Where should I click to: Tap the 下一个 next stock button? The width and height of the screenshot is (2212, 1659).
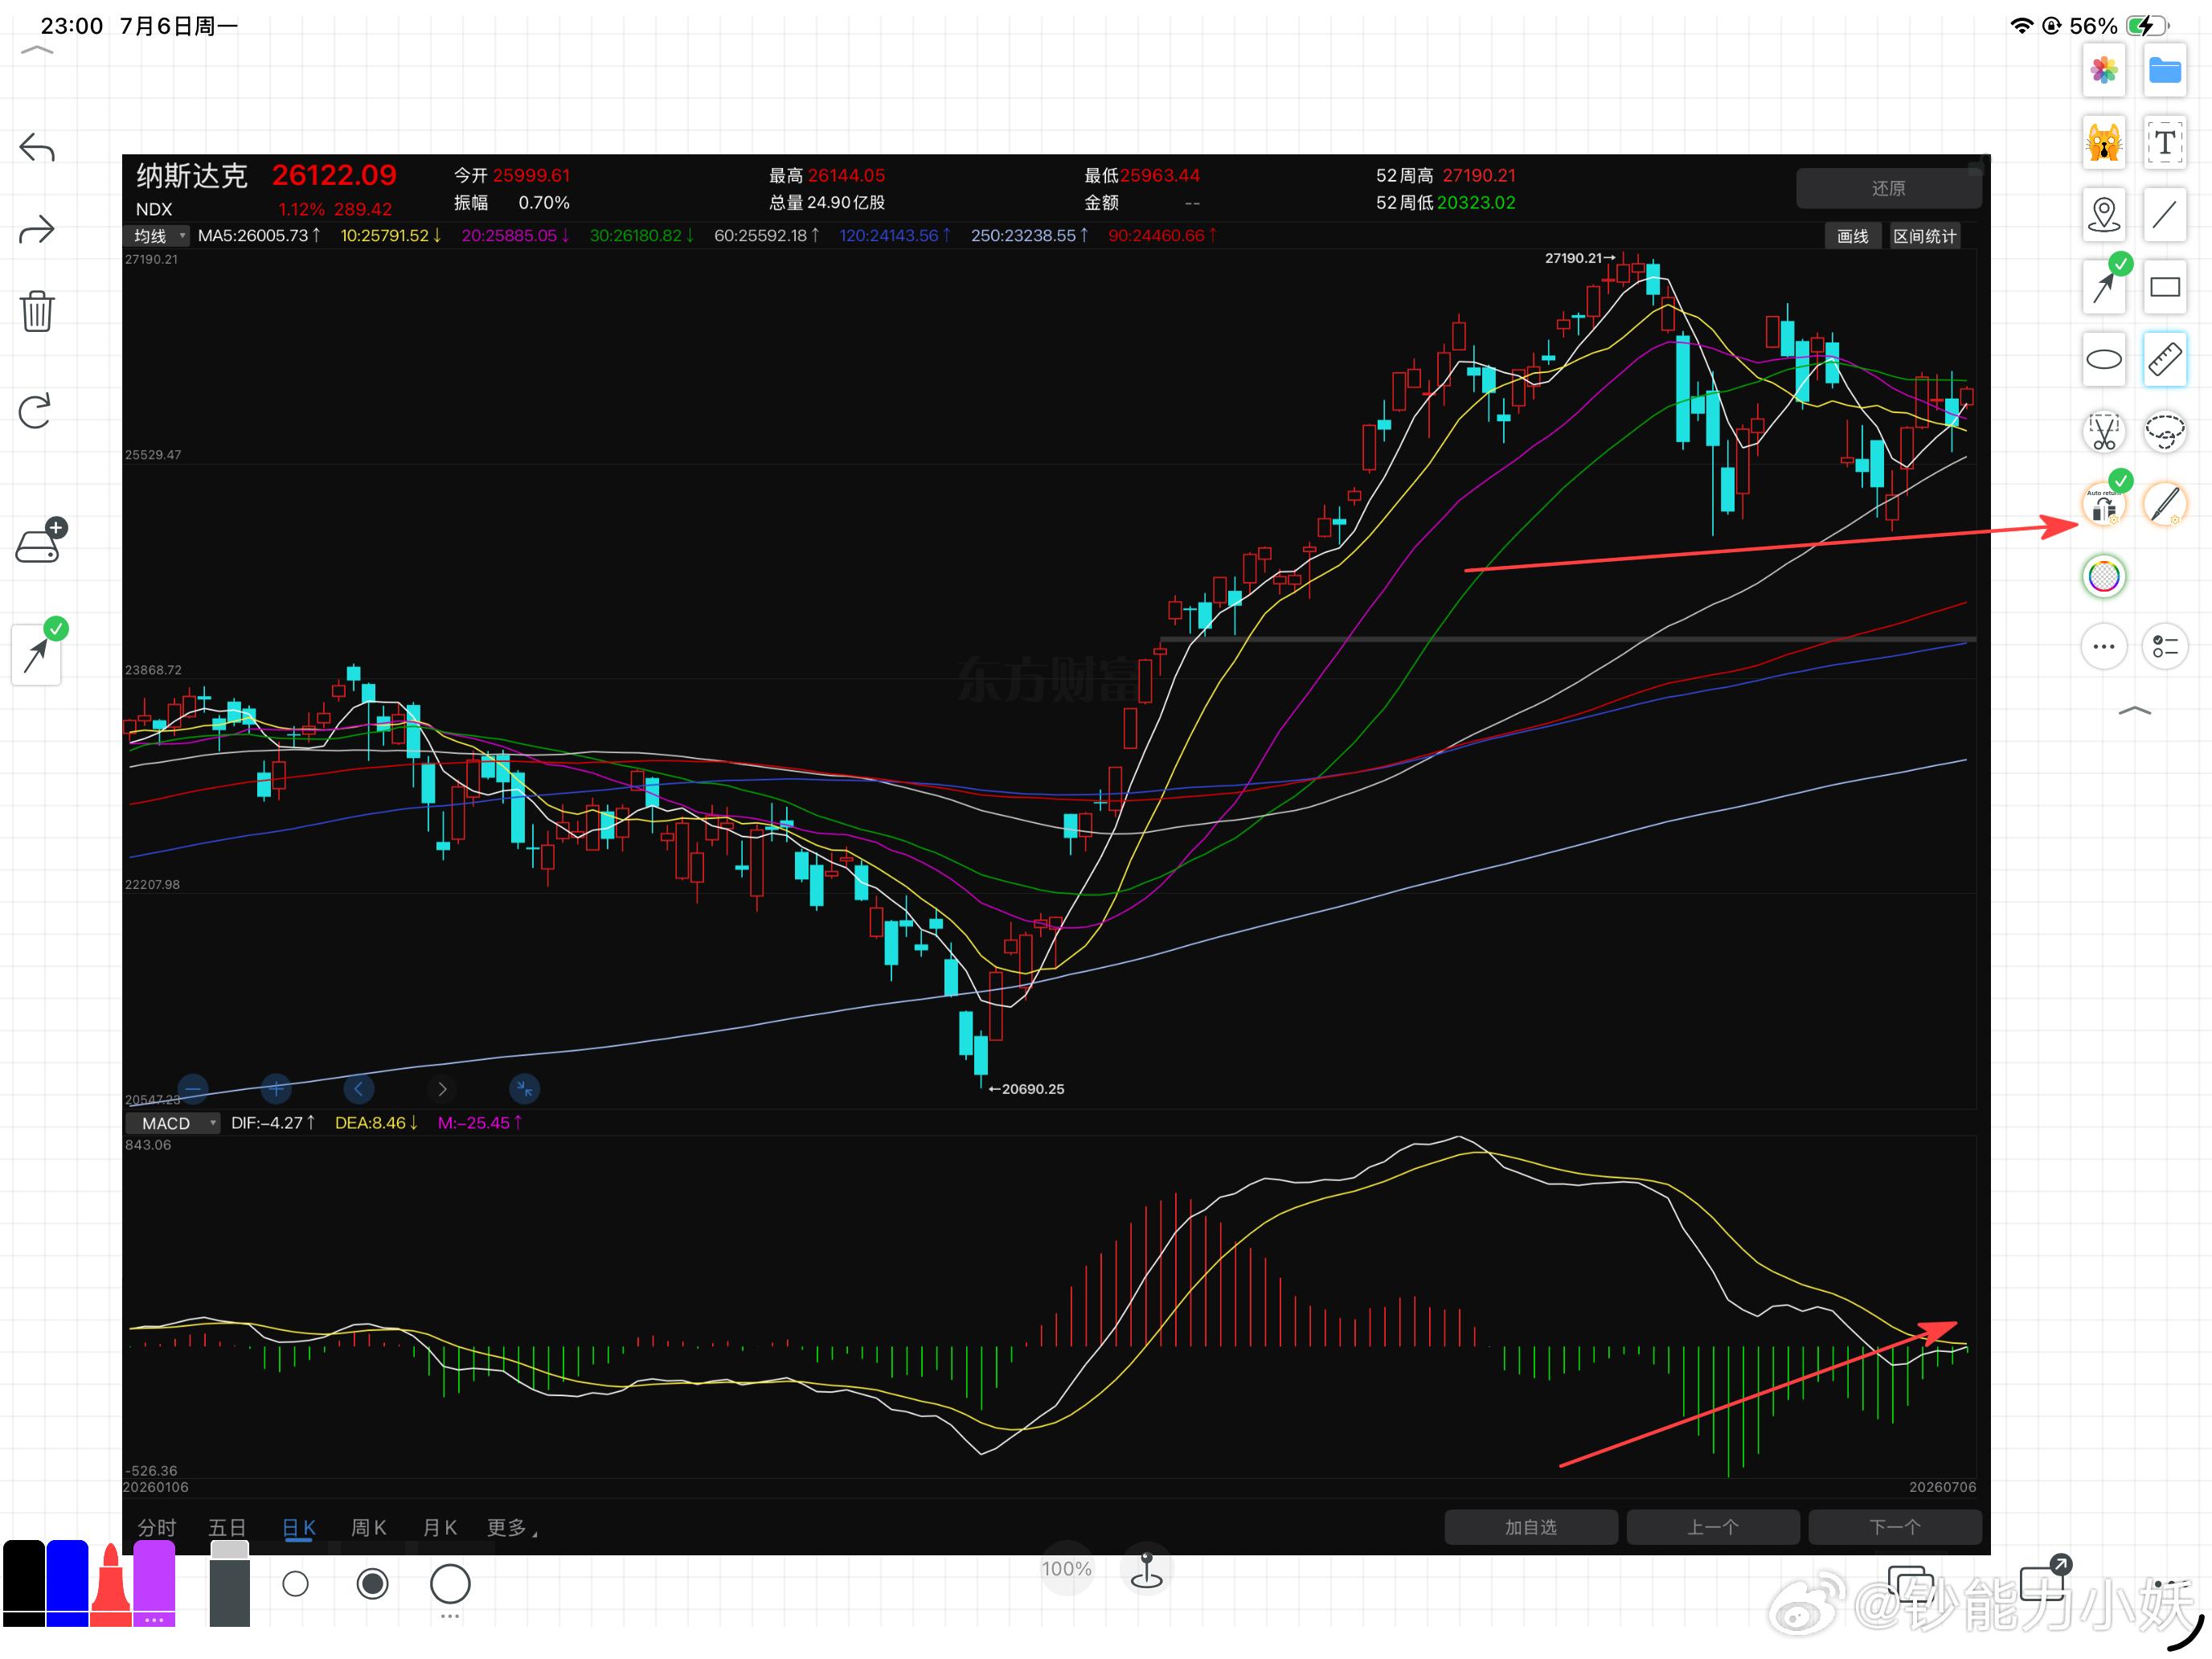(1895, 1527)
